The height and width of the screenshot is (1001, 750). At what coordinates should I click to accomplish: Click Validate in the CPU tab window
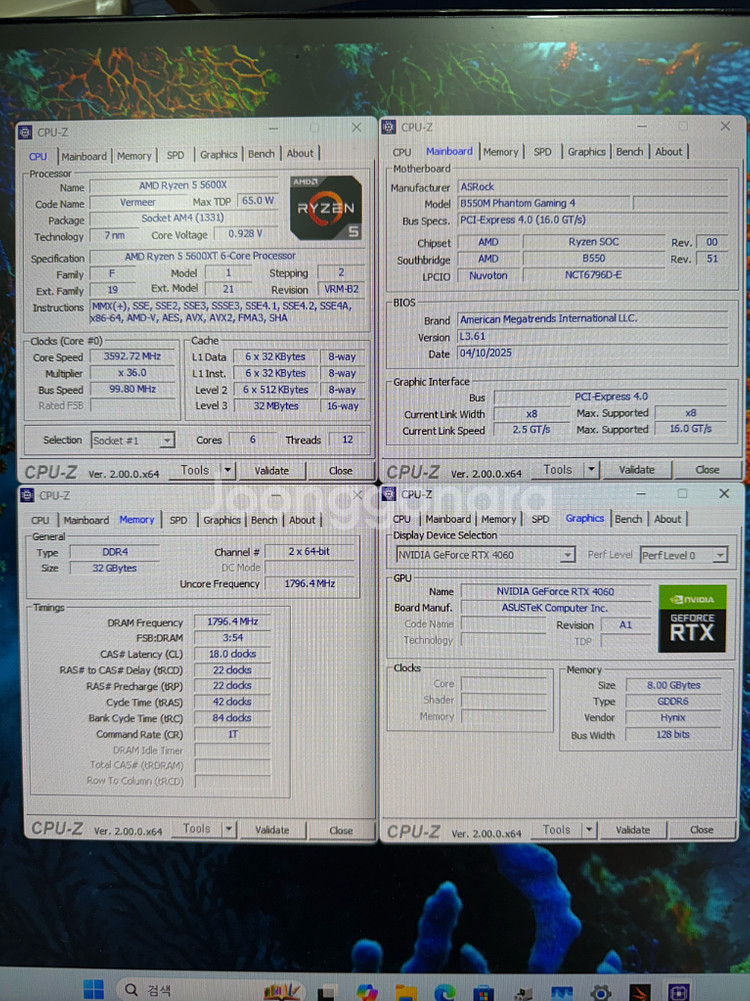pyautogui.click(x=271, y=470)
